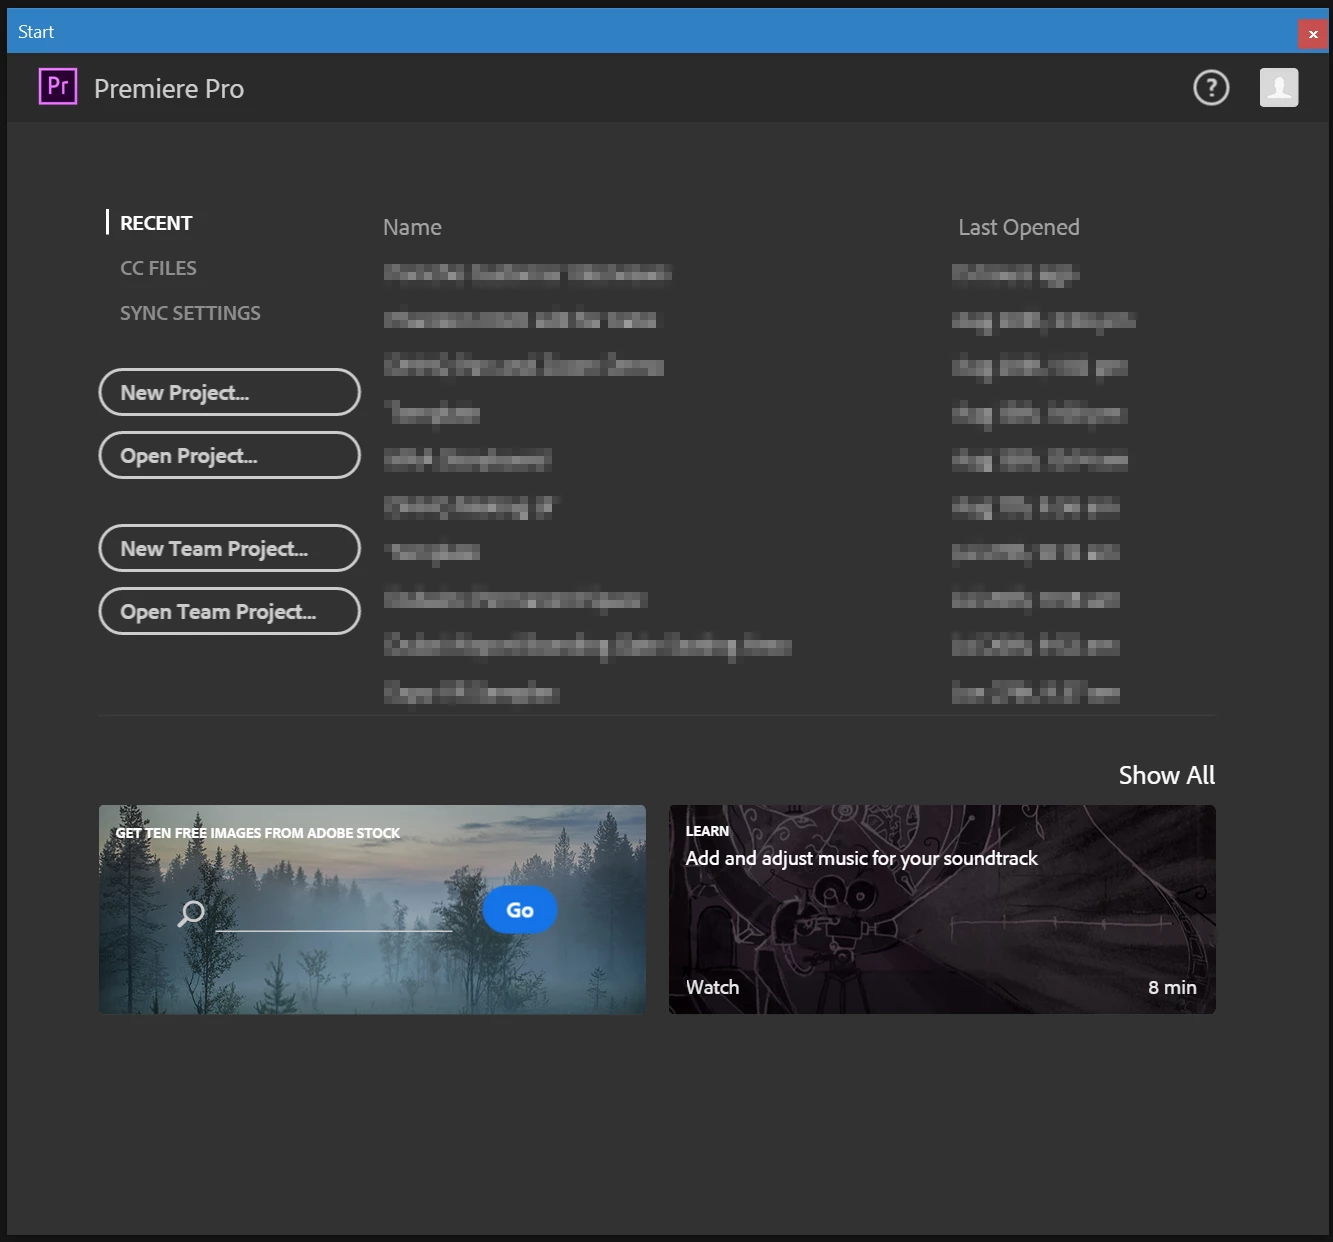This screenshot has height=1242, width=1333.
Task: Click the LEARN label on tutorial card
Action: (x=707, y=831)
